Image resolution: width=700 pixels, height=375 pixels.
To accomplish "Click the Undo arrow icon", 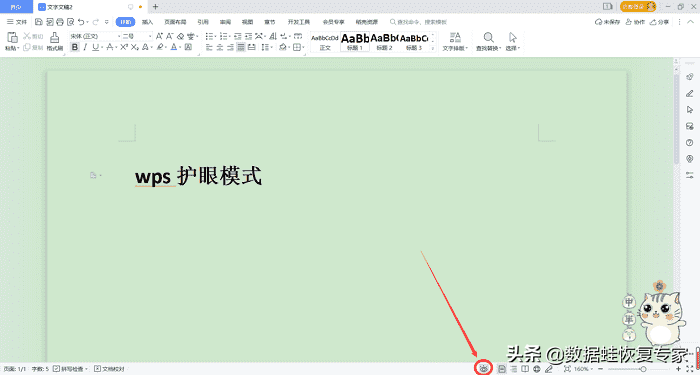I will point(81,21).
